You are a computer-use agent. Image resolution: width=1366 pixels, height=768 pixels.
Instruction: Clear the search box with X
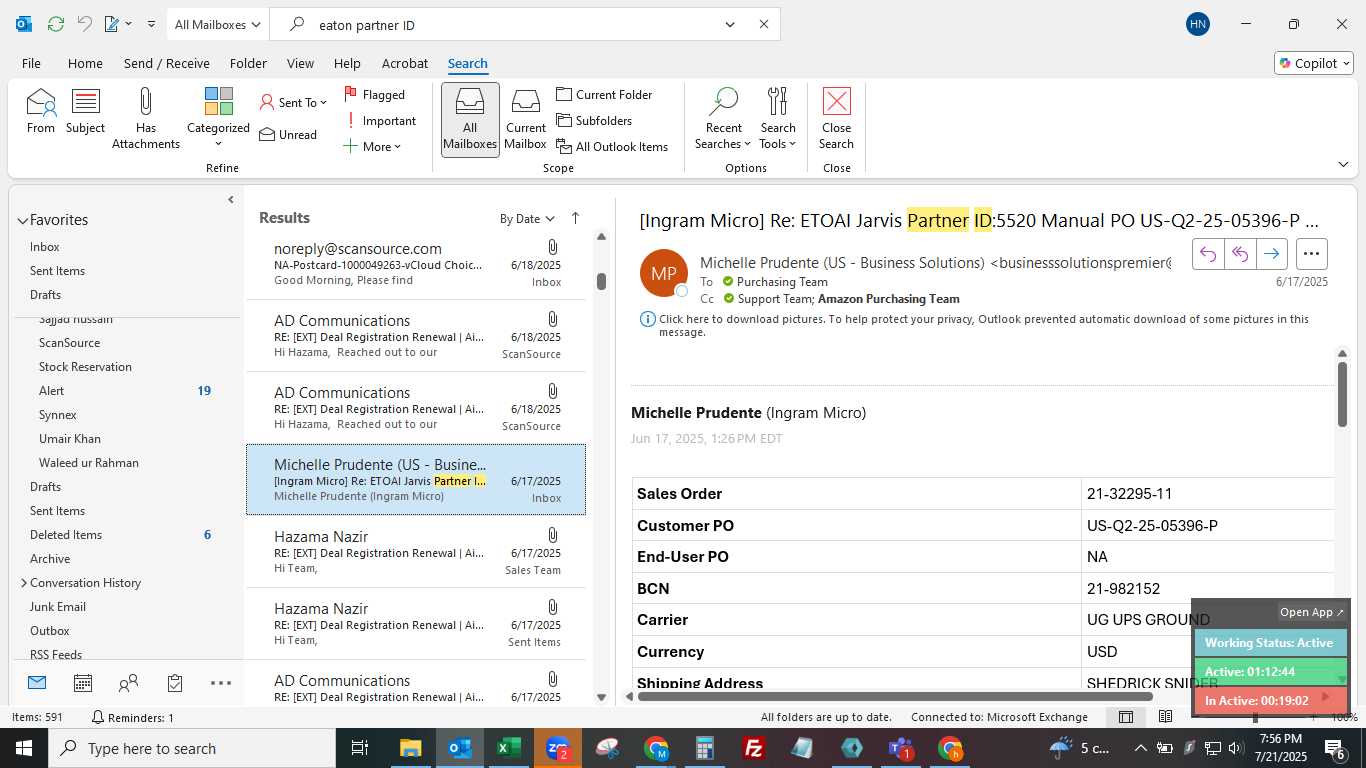tap(764, 24)
